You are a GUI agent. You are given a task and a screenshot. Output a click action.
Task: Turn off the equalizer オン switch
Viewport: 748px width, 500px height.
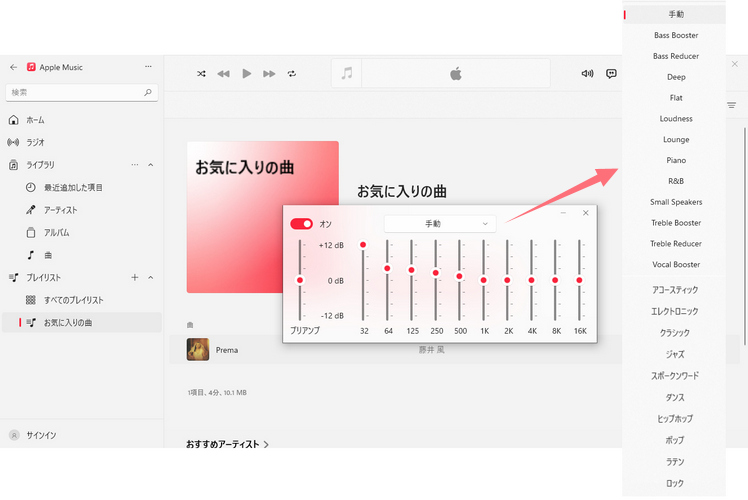(x=301, y=224)
